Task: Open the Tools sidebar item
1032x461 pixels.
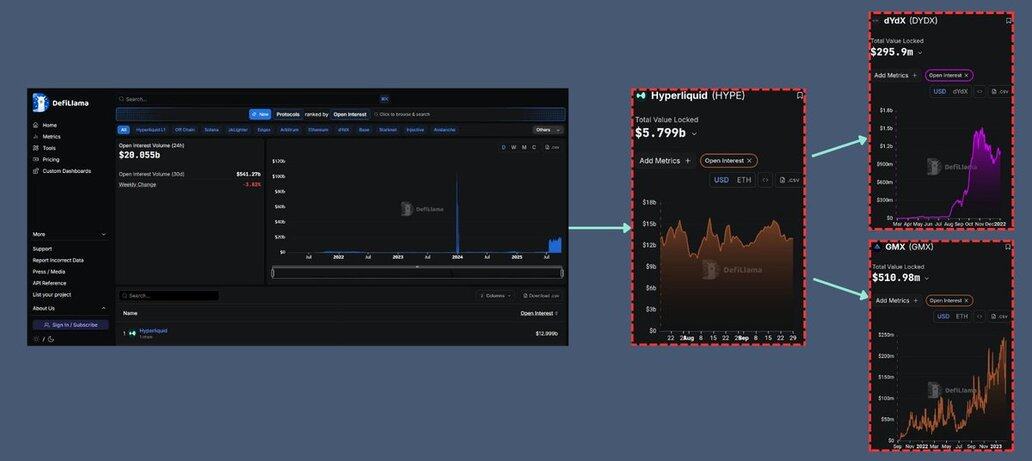Action: point(49,148)
